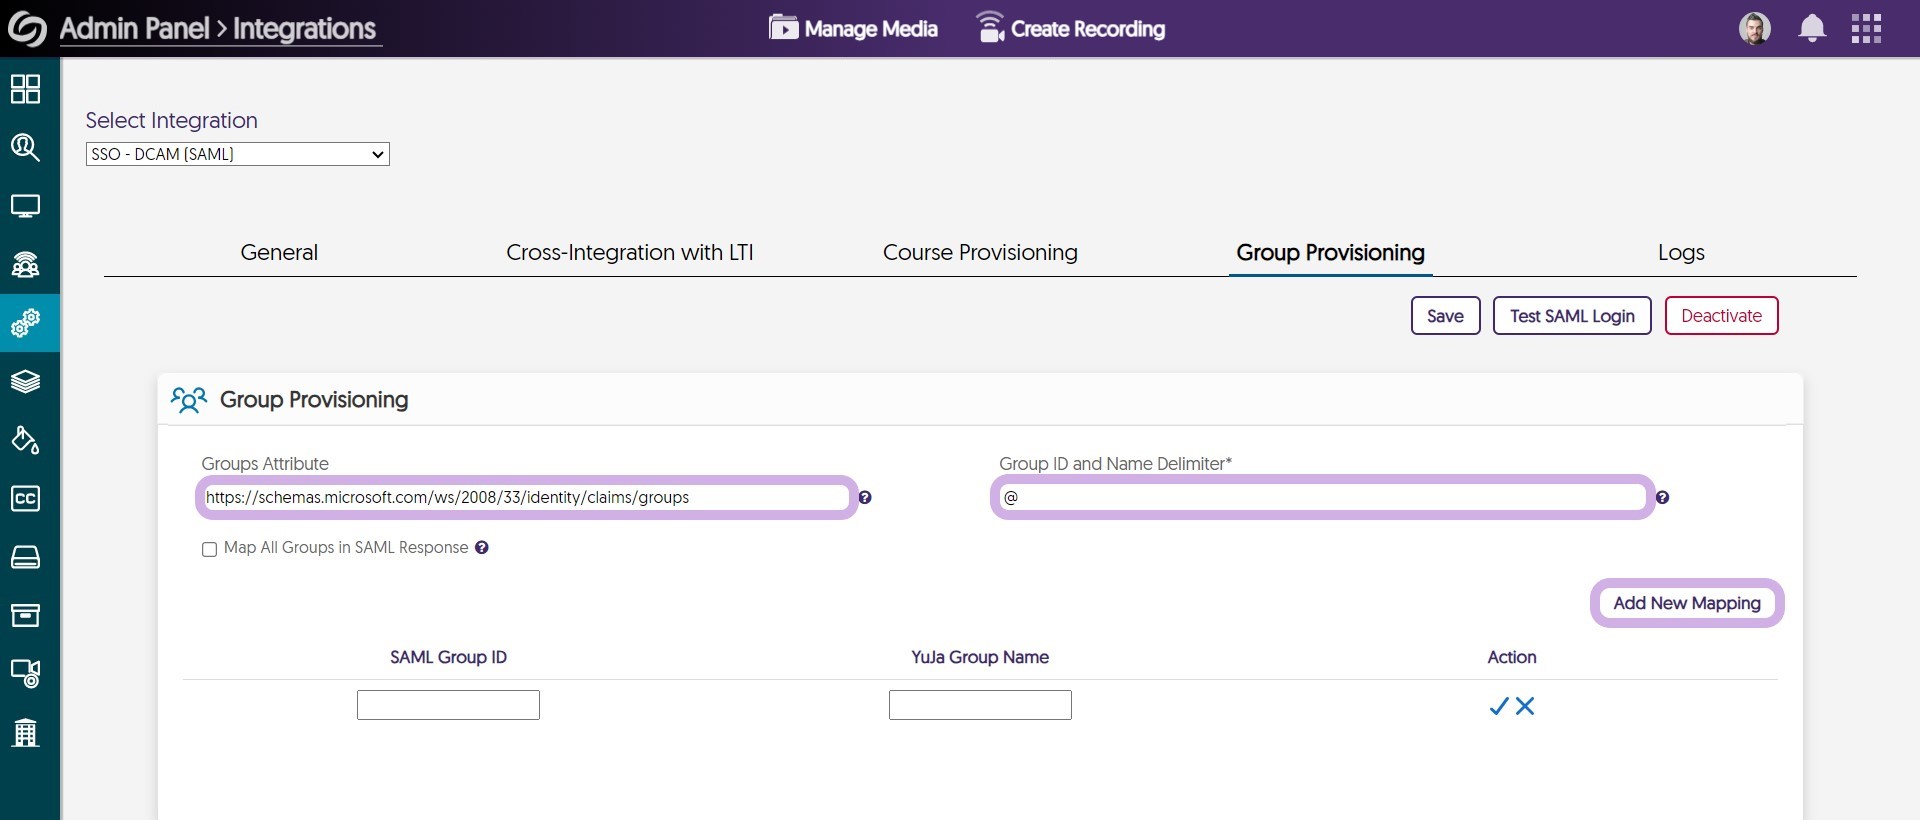Click the user profile avatar

click(x=1754, y=28)
